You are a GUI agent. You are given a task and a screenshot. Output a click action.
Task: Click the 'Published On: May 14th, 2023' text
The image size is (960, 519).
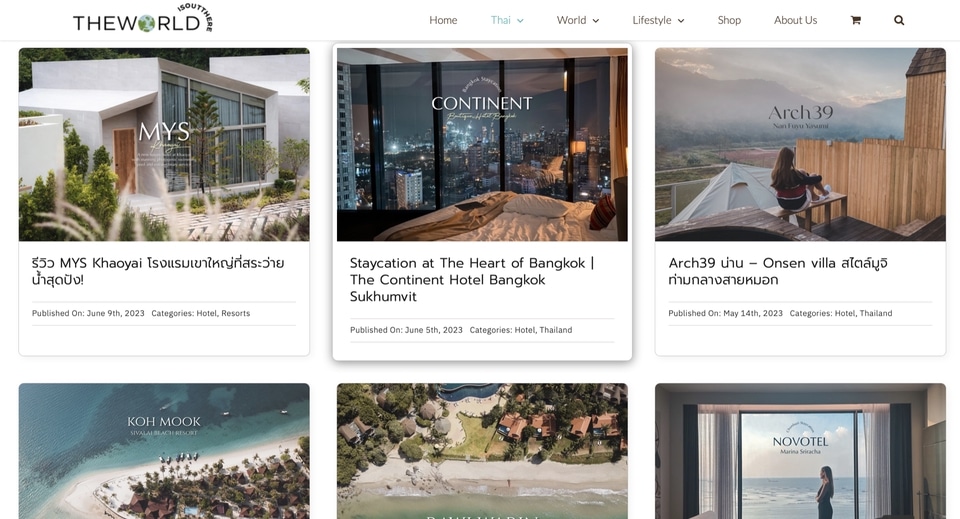pyautogui.click(x=726, y=313)
